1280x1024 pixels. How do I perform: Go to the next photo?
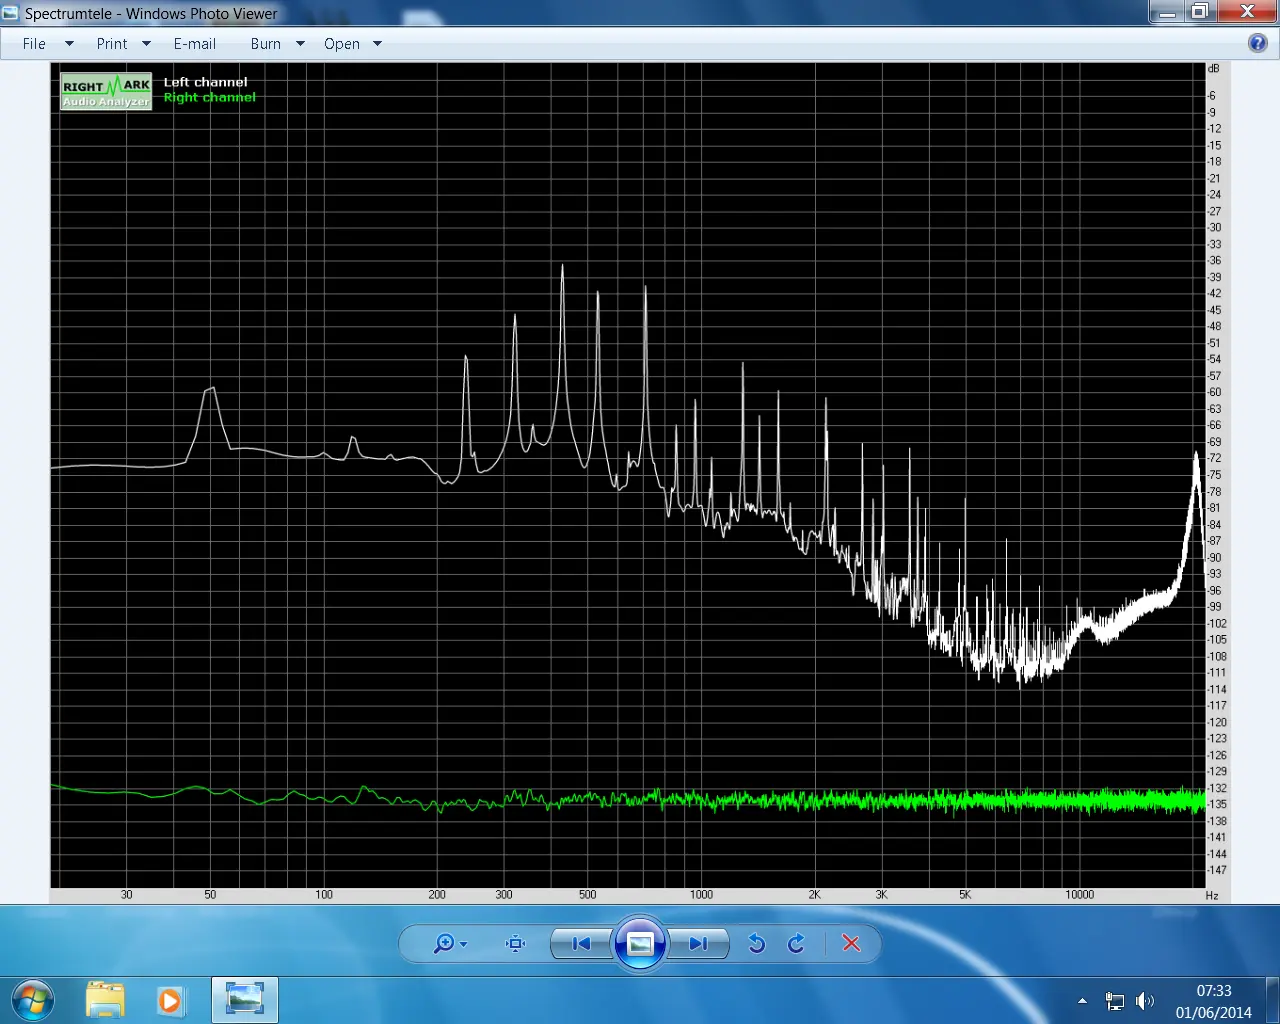698,943
